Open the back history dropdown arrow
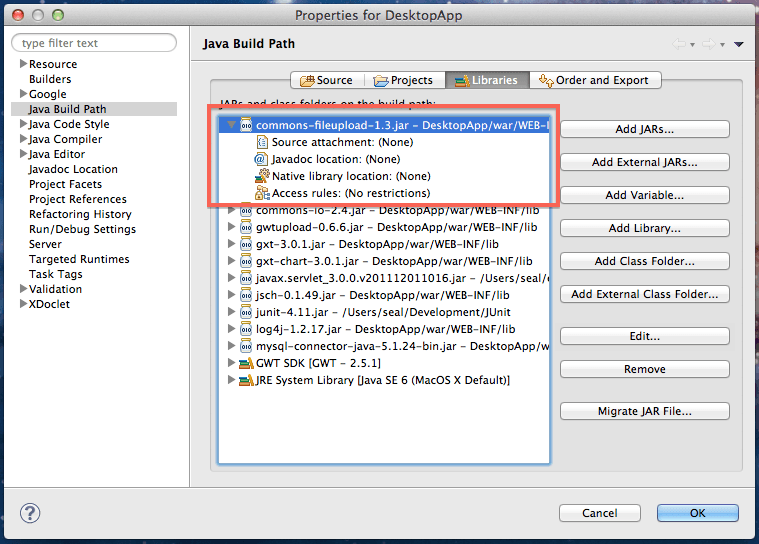Image resolution: width=759 pixels, height=544 pixels. (x=692, y=45)
